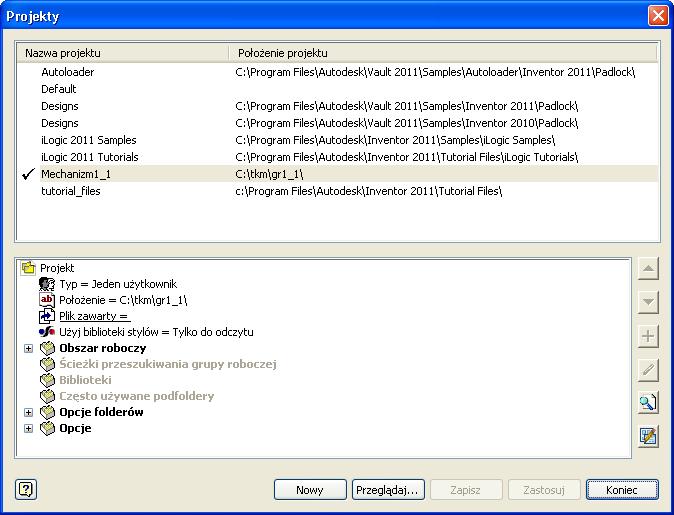The height and width of the screenshot is (515, 674).
Task: Select 'Użyj biblioteki stylów' entry
Action: coord(156,332)
